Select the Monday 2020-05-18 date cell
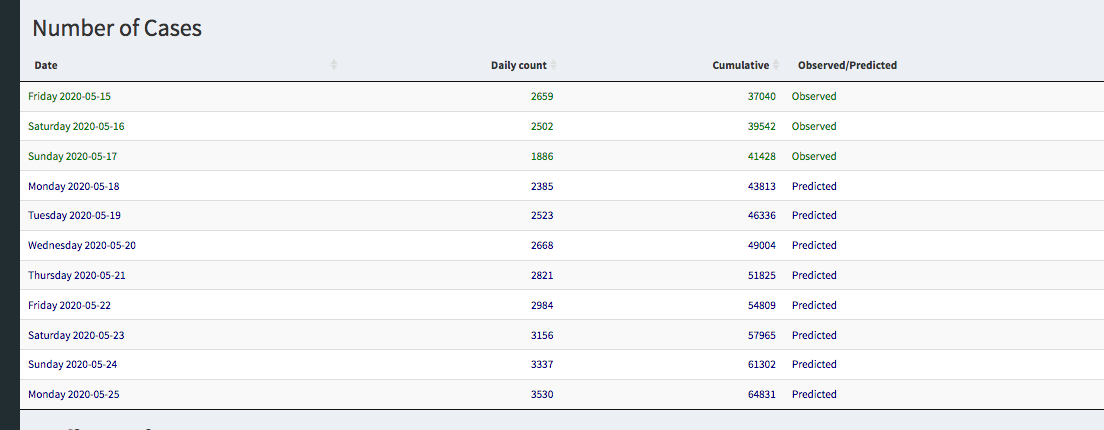Image resolution: width=1104 pixels, height=430 pixels. coord(73,187)
